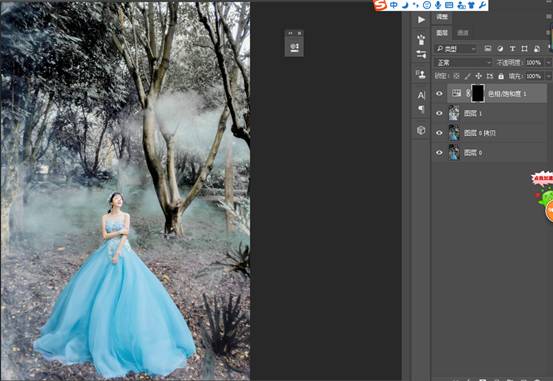Image resolution: width=553 pixels, height=381 pixels.
Task: Open the Clone Source stamp icon
Action: coord(420,74)
